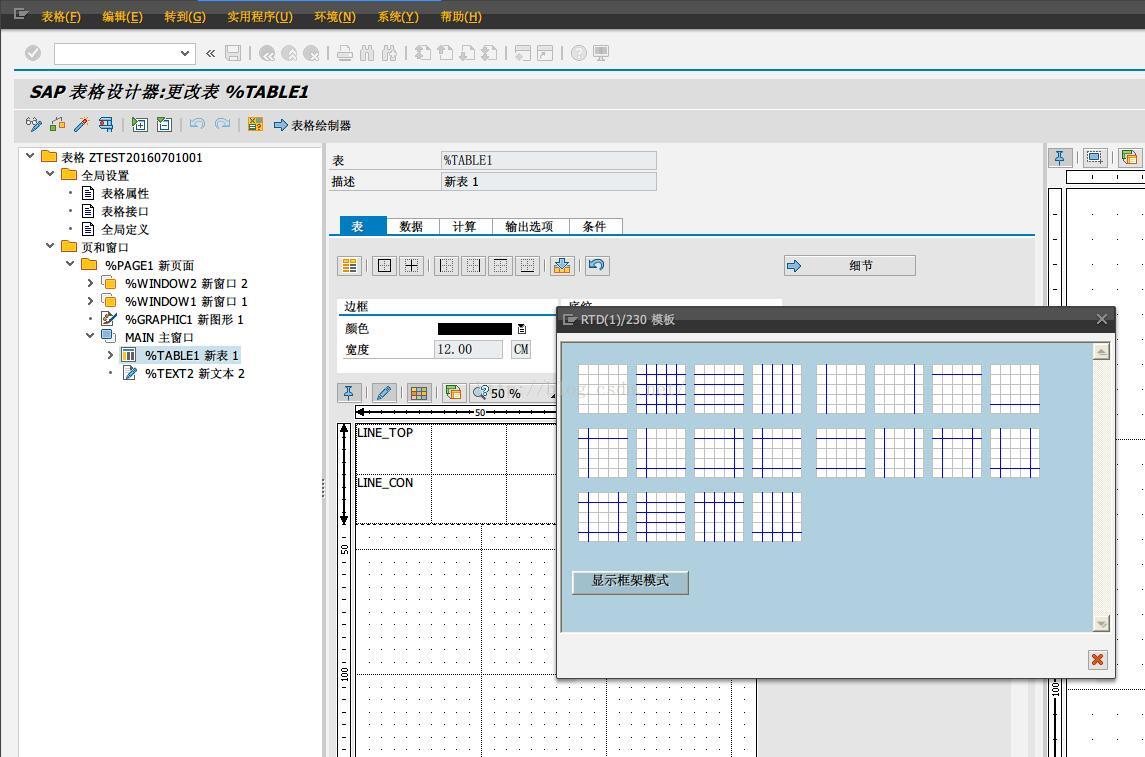
Task: Click the display/change glasses-pencil icon
Action: pos(34,124)
